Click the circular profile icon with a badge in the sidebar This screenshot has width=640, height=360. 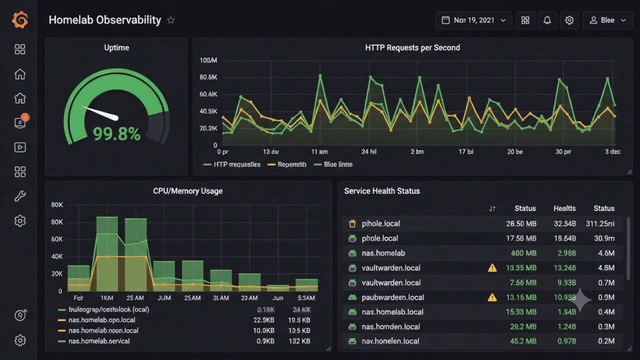[20, 315]
